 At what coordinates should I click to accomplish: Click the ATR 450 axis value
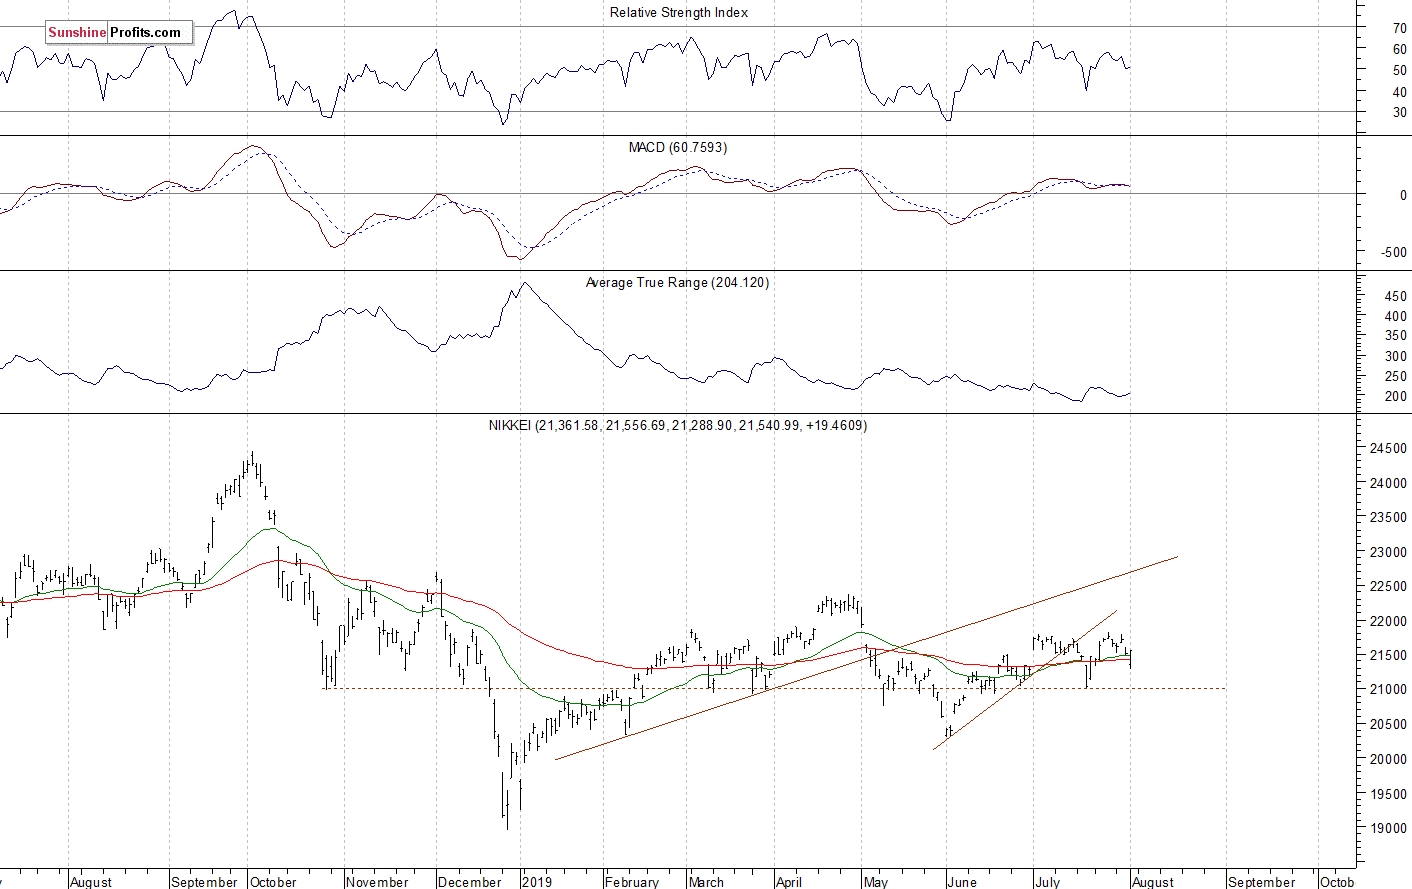(1396, 296)
